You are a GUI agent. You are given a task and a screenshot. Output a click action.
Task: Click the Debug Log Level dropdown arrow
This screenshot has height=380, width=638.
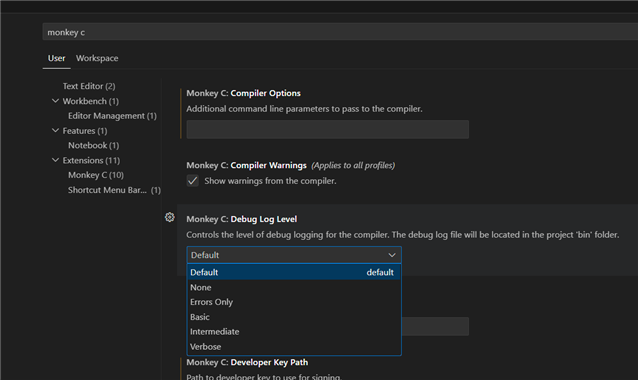tap(392, 255)
